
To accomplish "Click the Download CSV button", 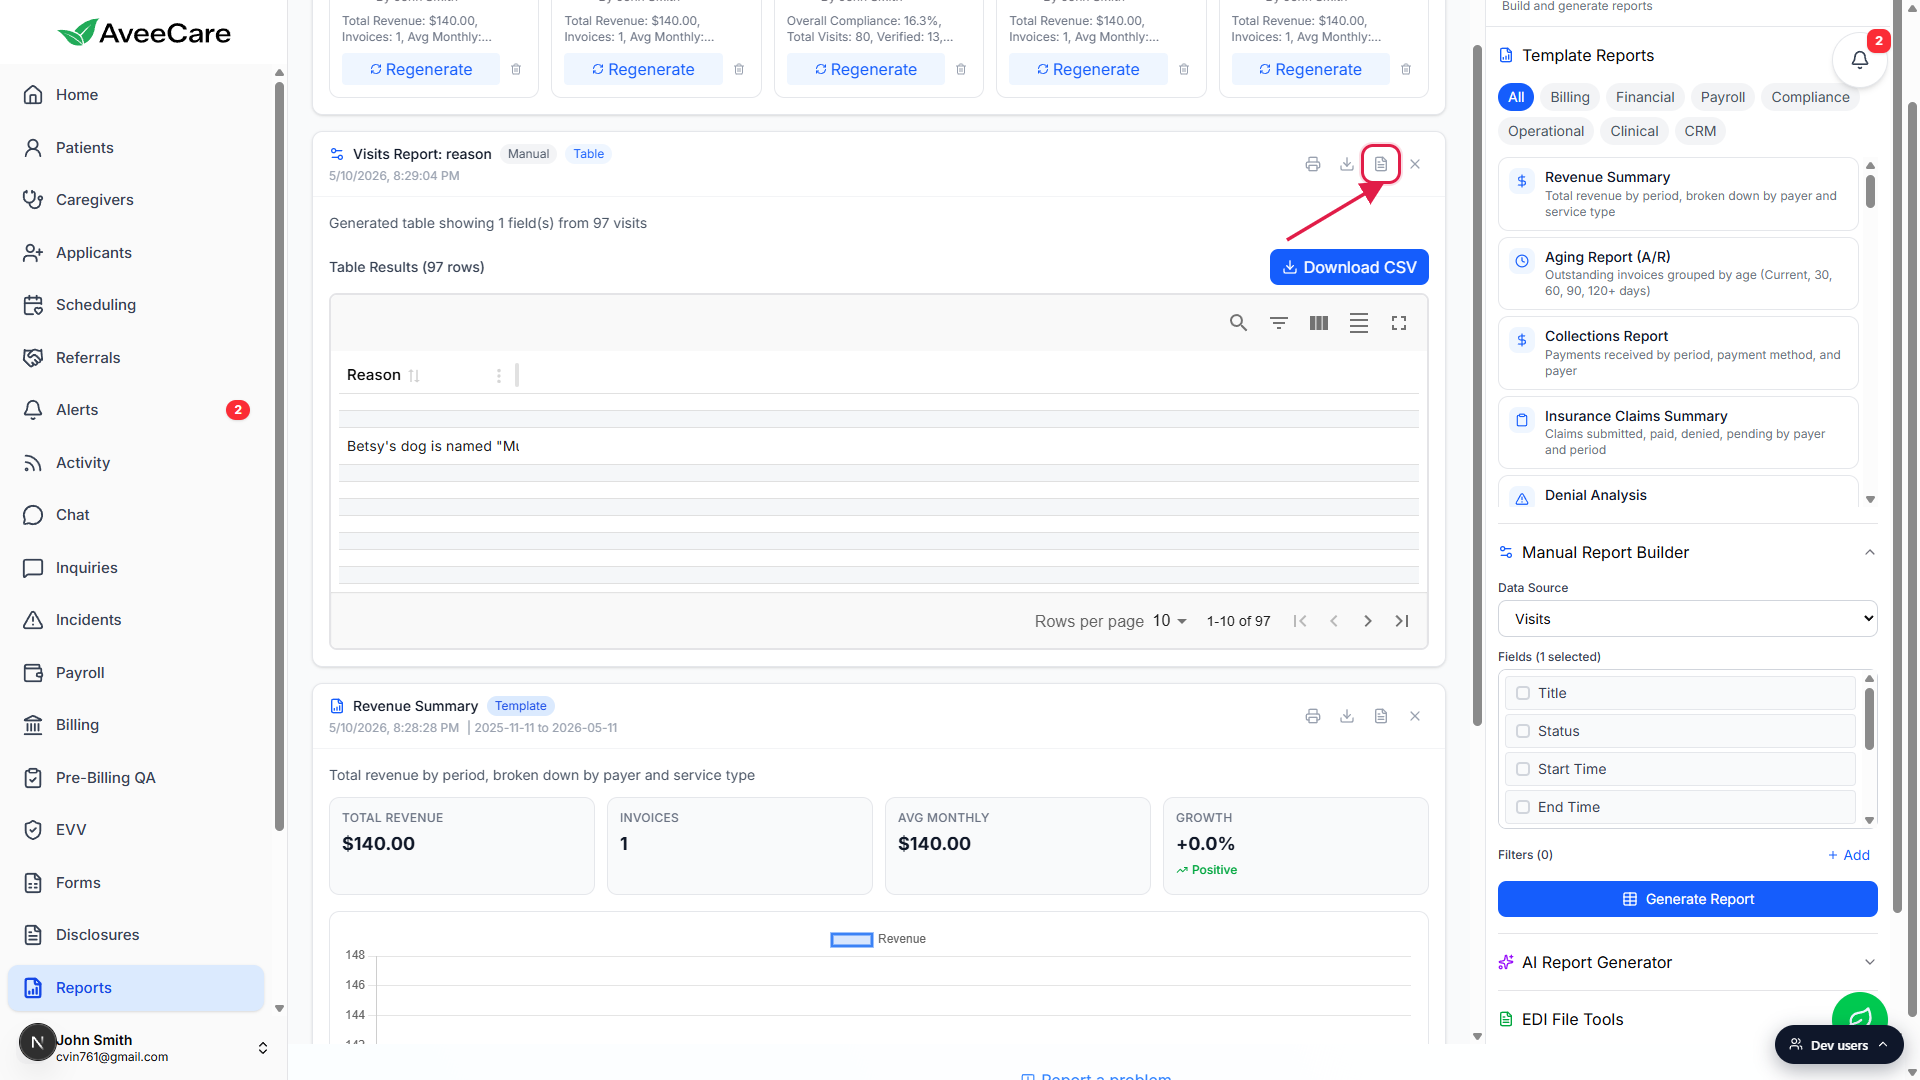I will coord(1349,267).
